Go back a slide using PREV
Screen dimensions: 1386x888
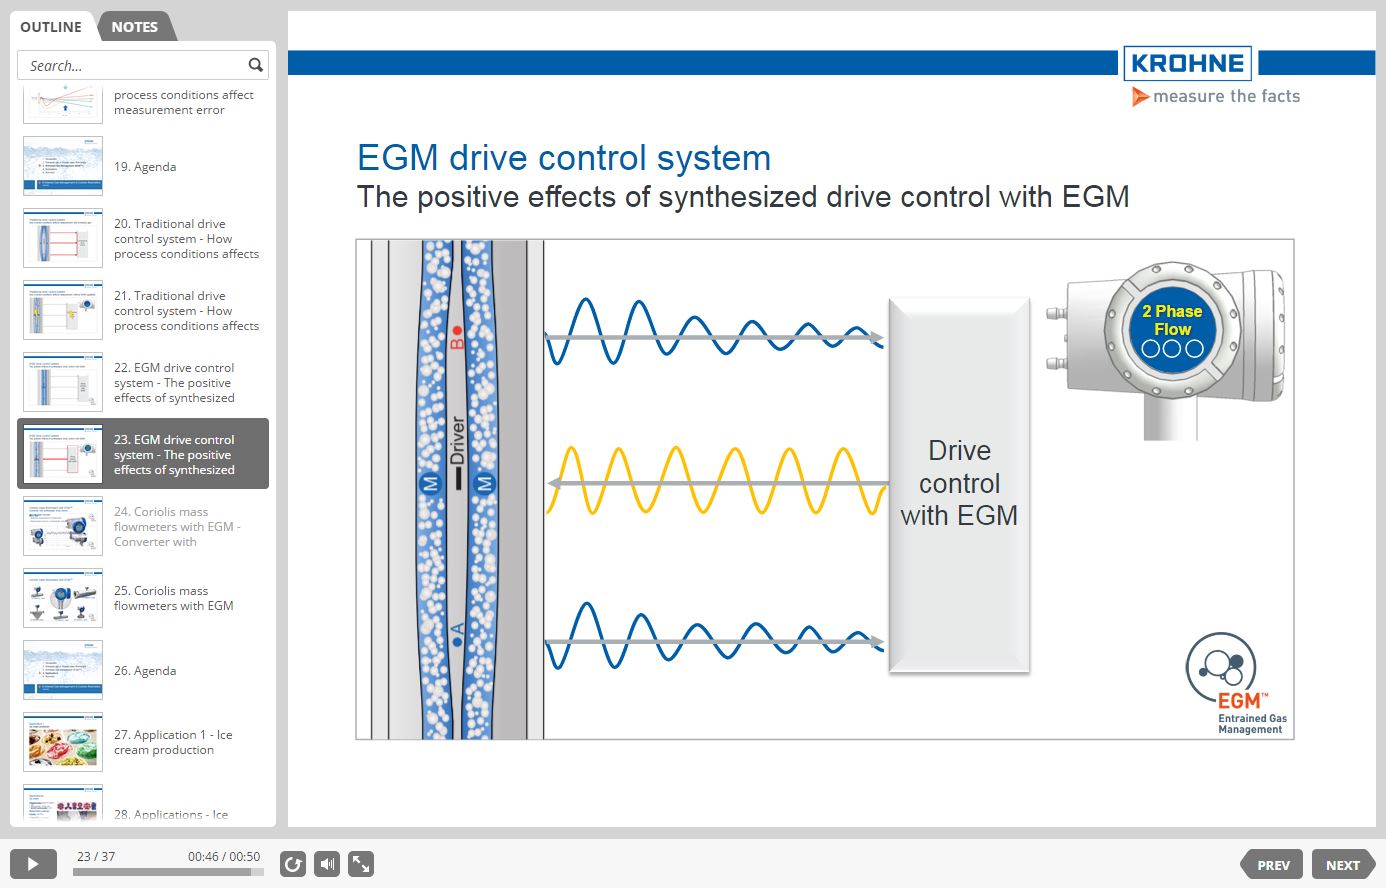click(1271, 863)
